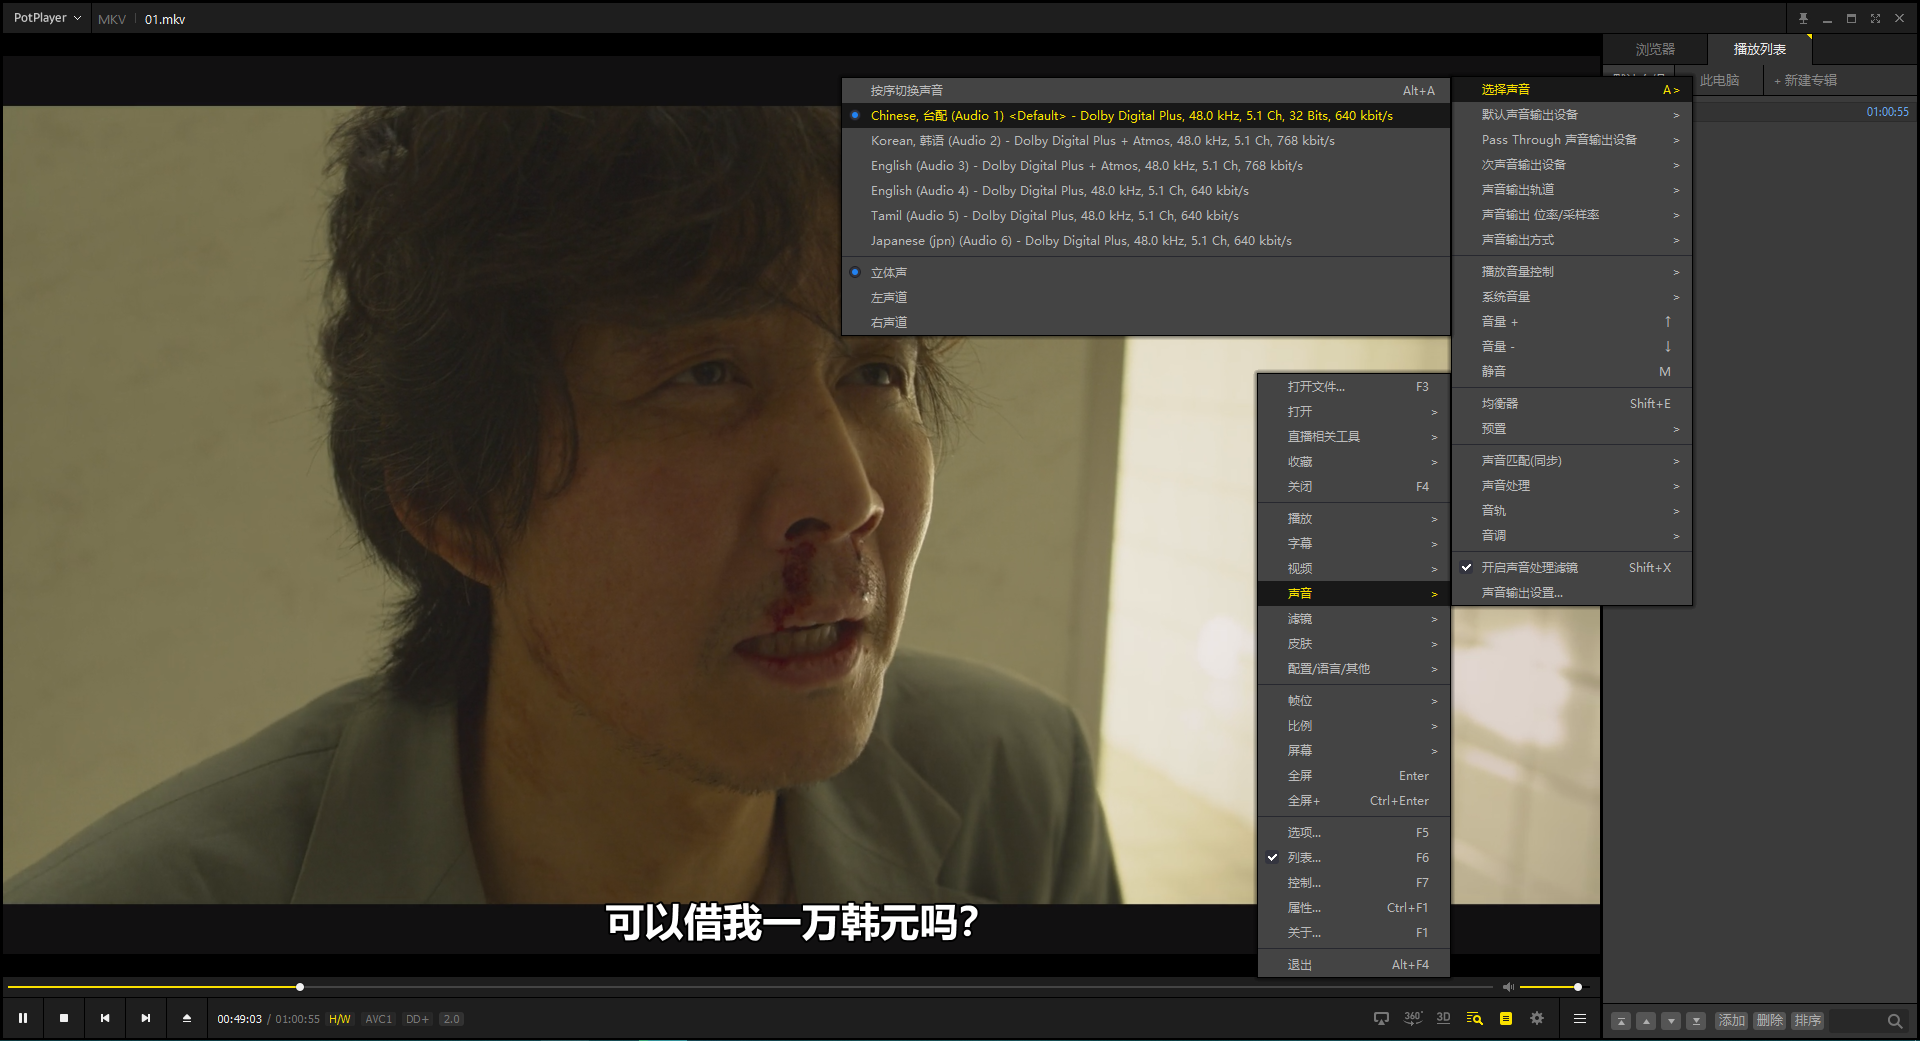
Task: Click 删除 to remove playlist item
Action: pos(1769,1020)
